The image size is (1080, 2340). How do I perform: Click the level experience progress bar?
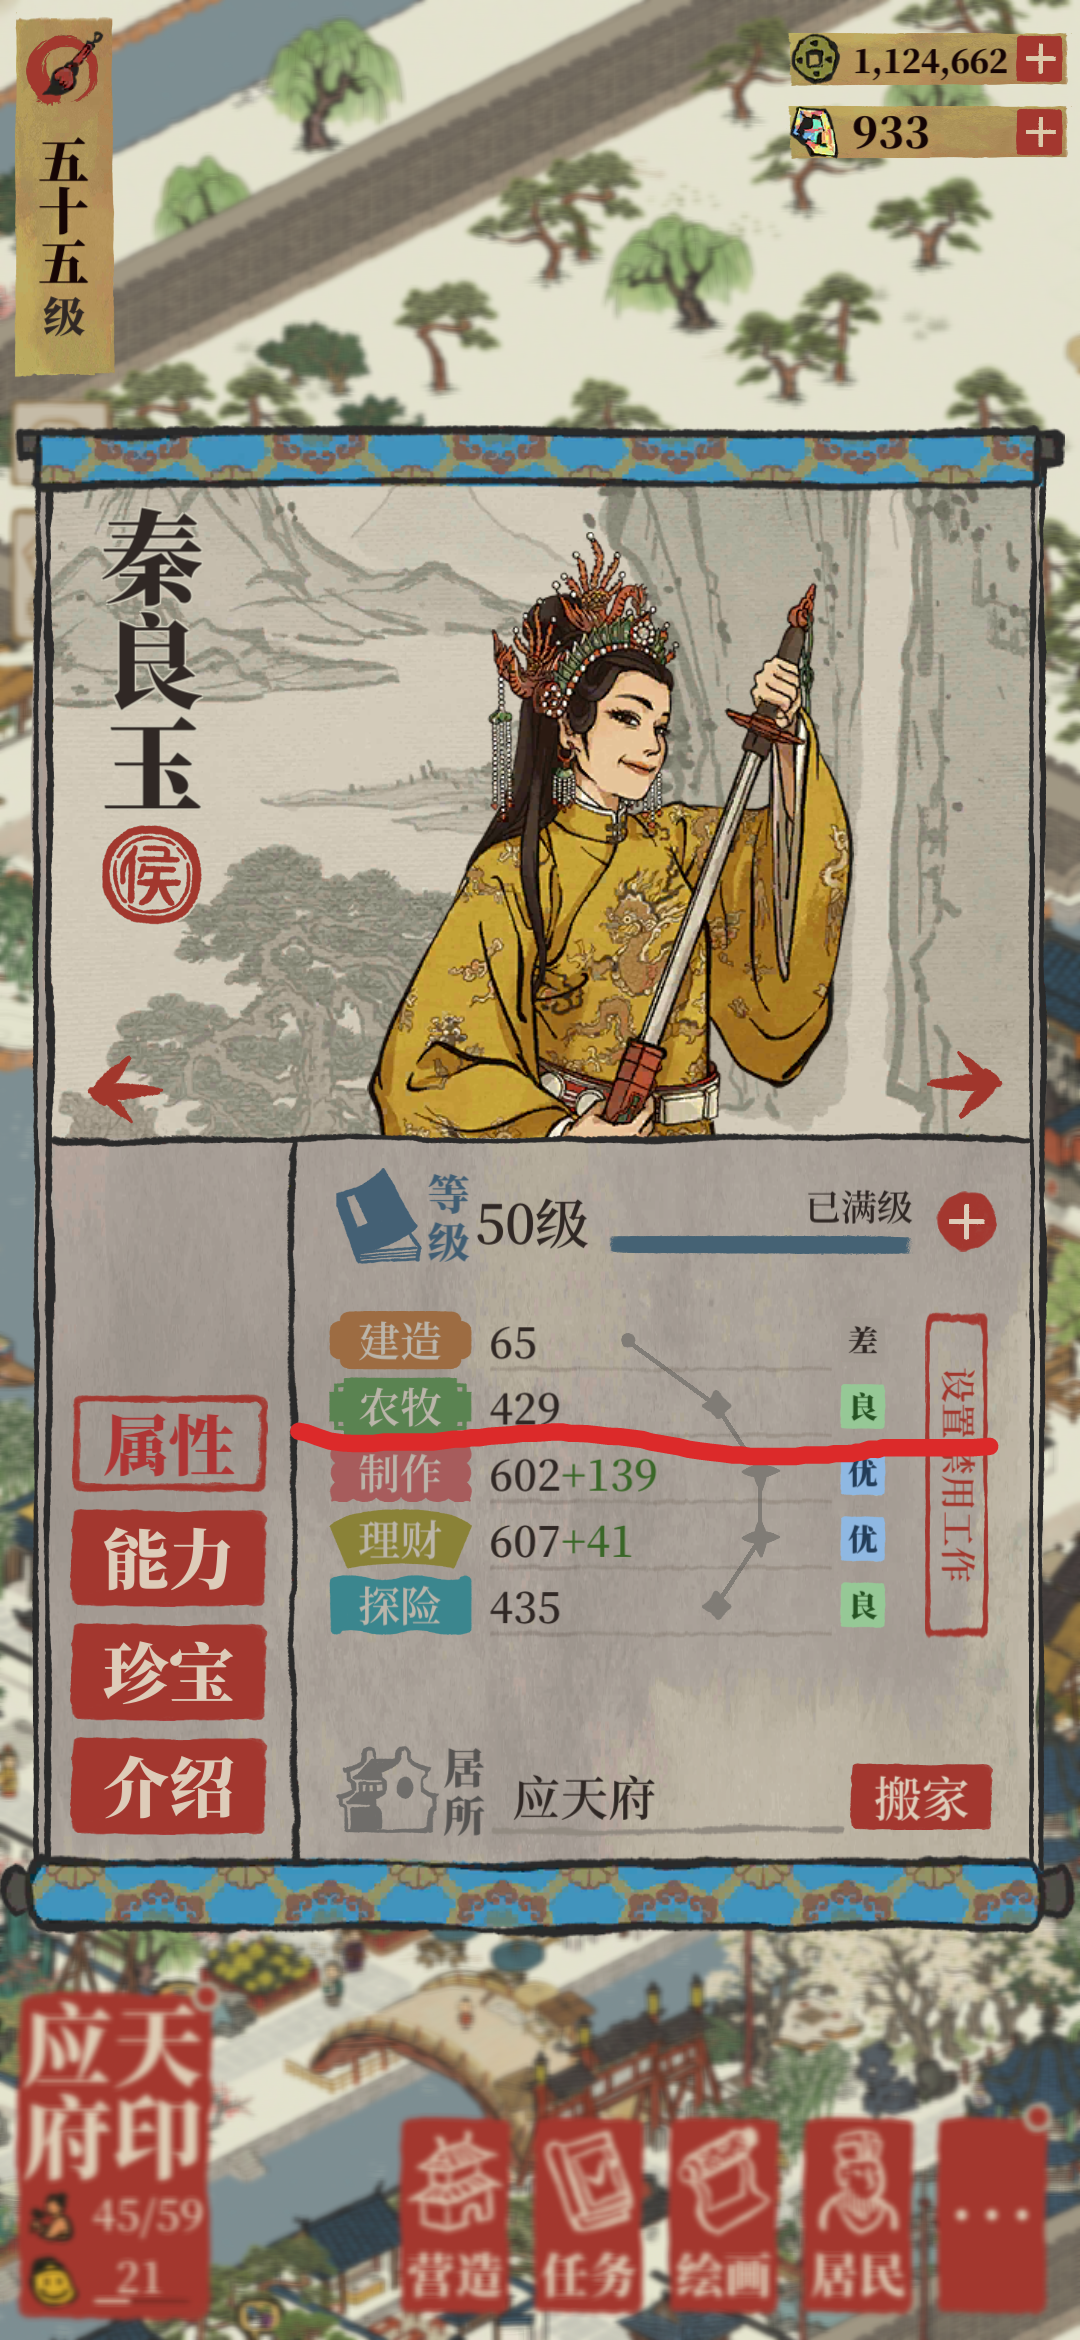760,1244
